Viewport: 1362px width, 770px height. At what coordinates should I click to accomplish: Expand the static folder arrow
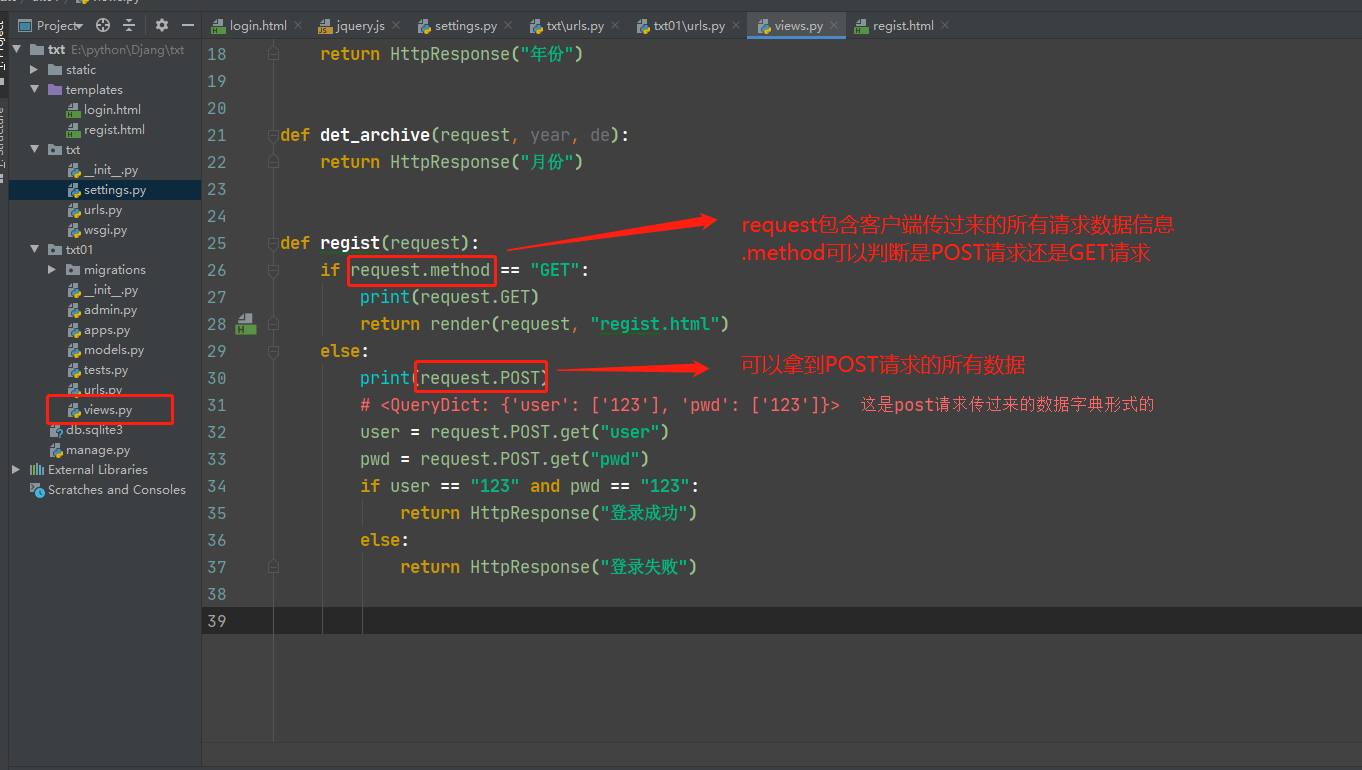coord(34,69)
